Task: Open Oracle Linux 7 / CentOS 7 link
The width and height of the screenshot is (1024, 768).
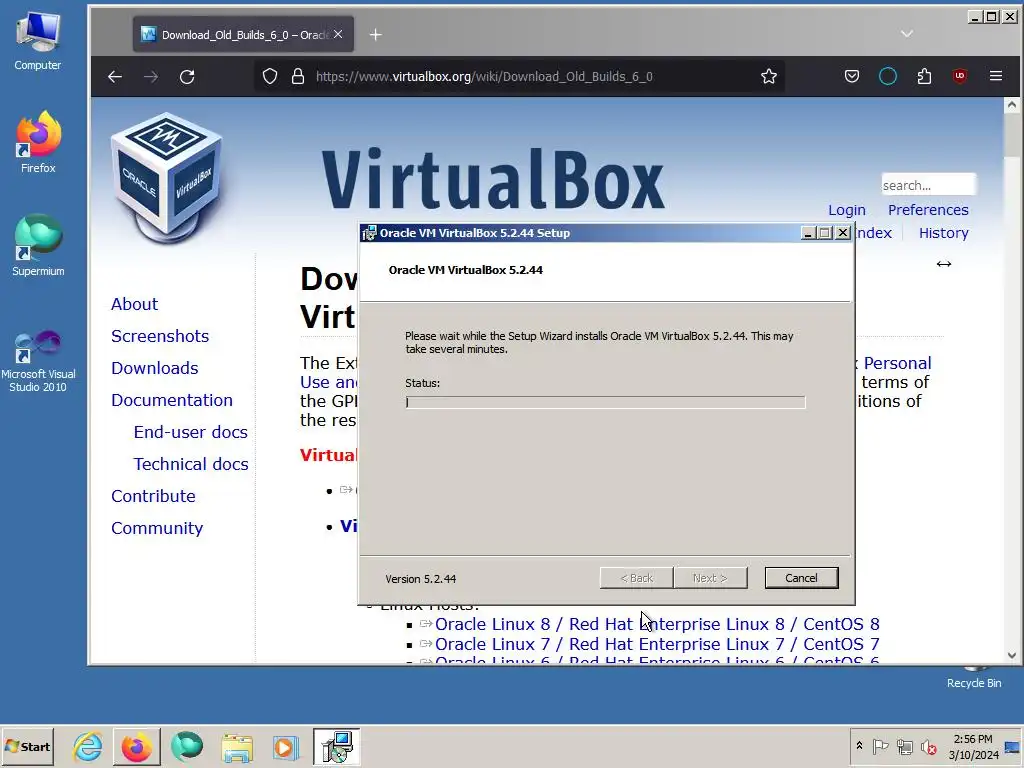Action: tap(657, 645)
